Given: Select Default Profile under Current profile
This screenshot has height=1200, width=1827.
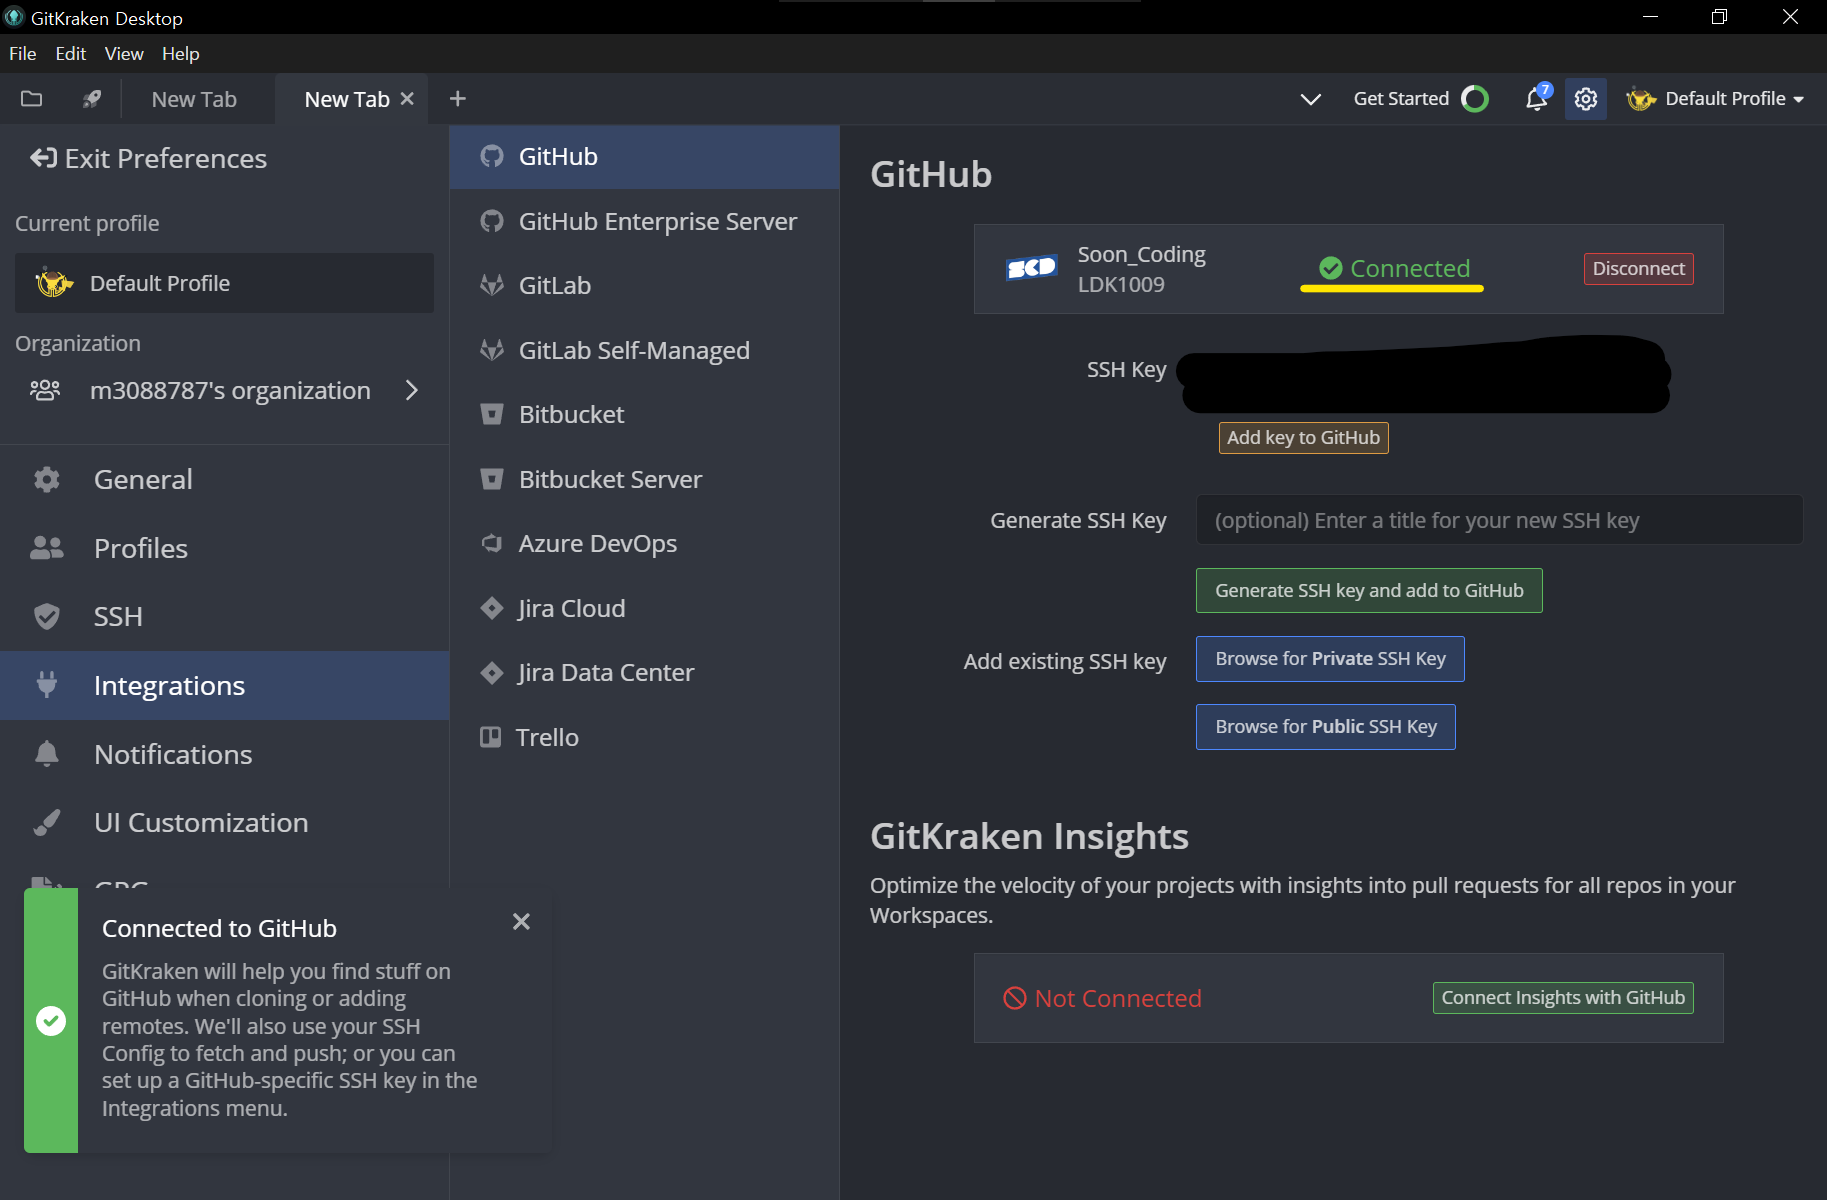Looking at the screenshot, I should pos(224,283).
